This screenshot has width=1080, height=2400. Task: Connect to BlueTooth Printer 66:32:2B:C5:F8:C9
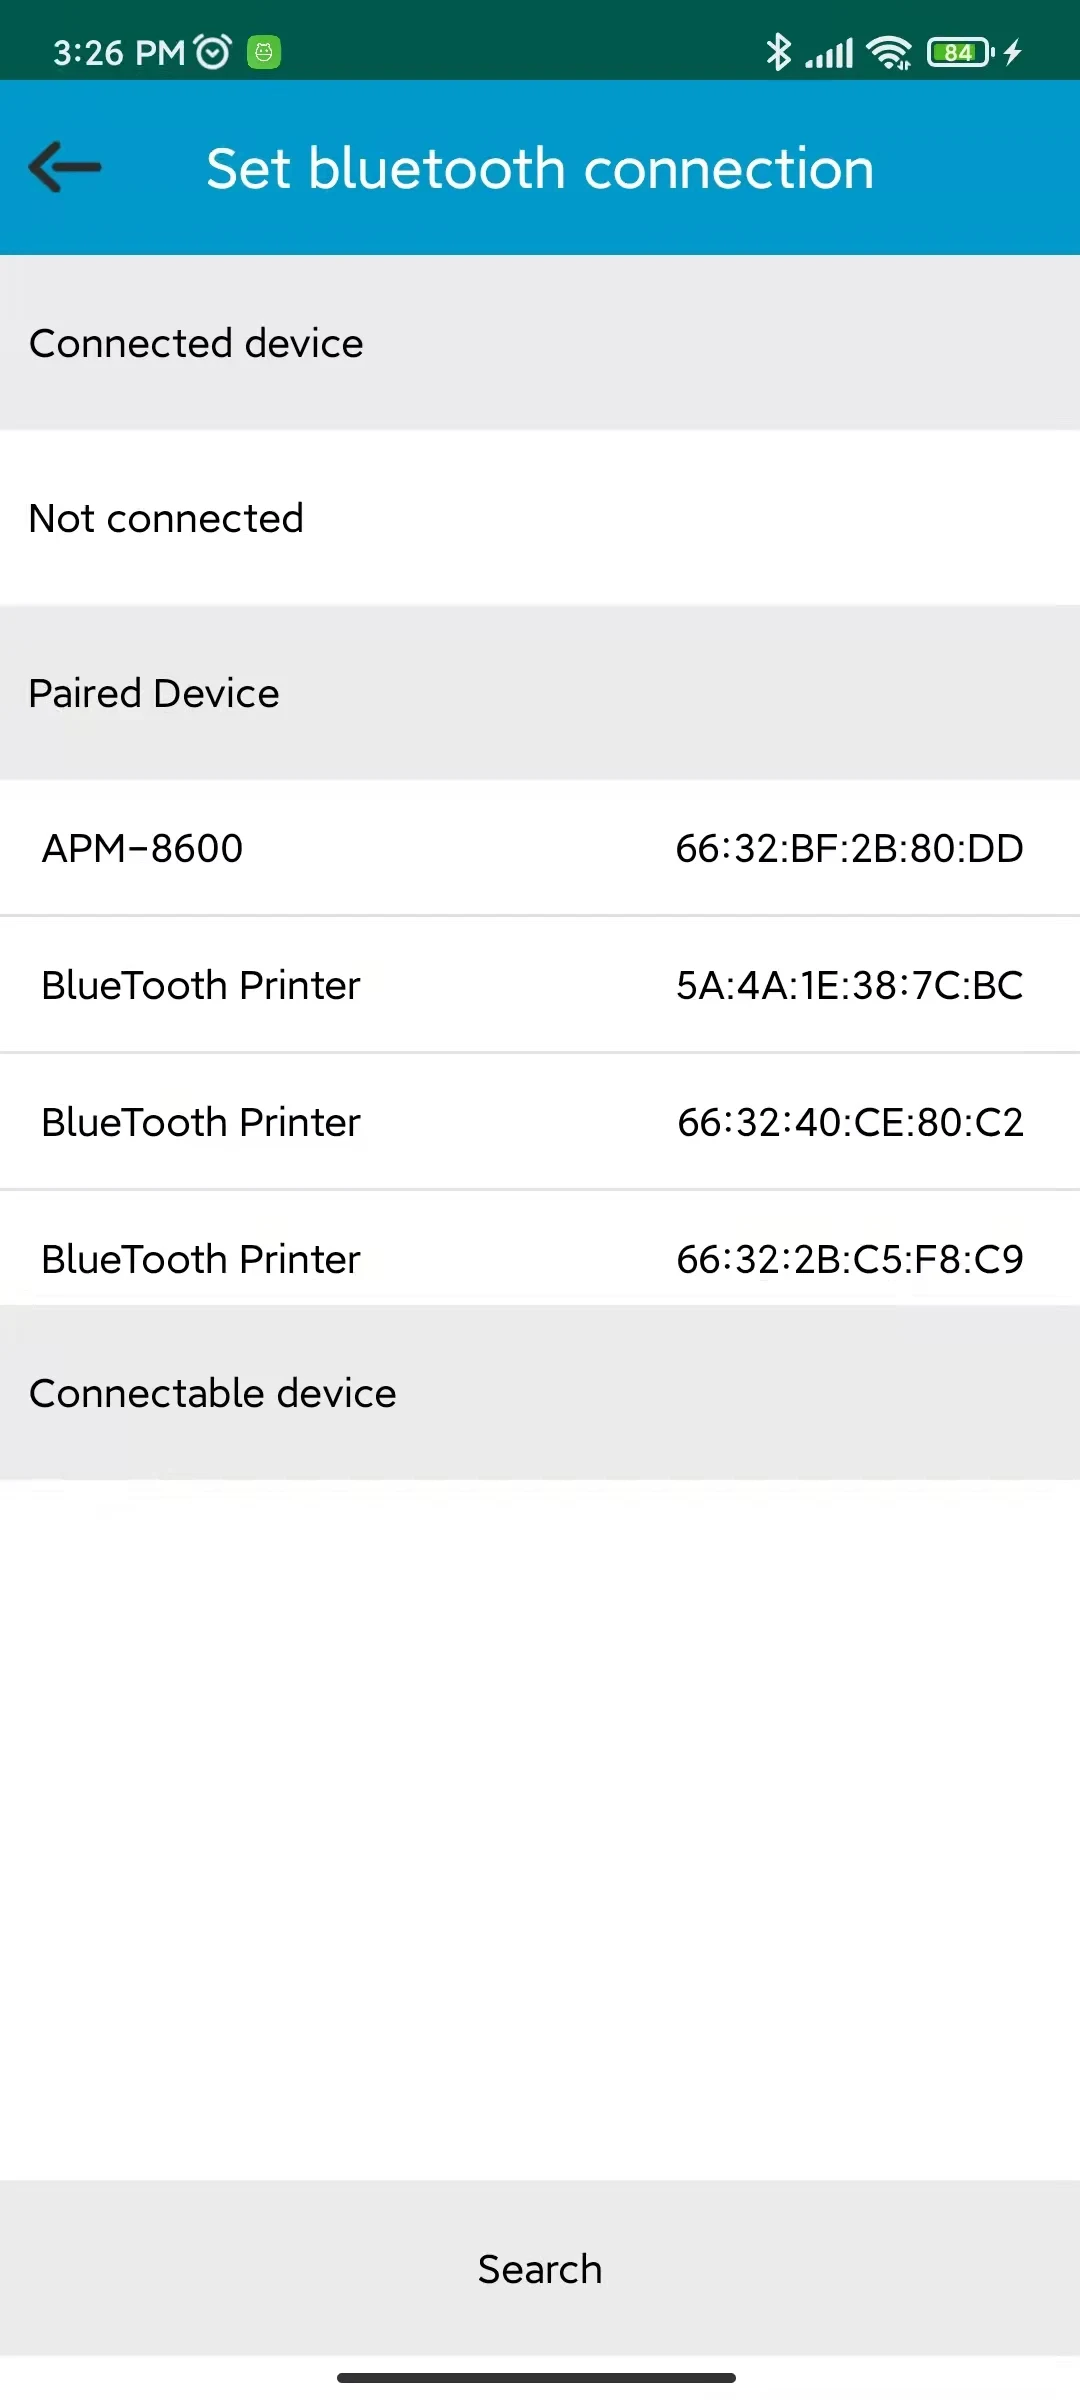click(540, 1258)
